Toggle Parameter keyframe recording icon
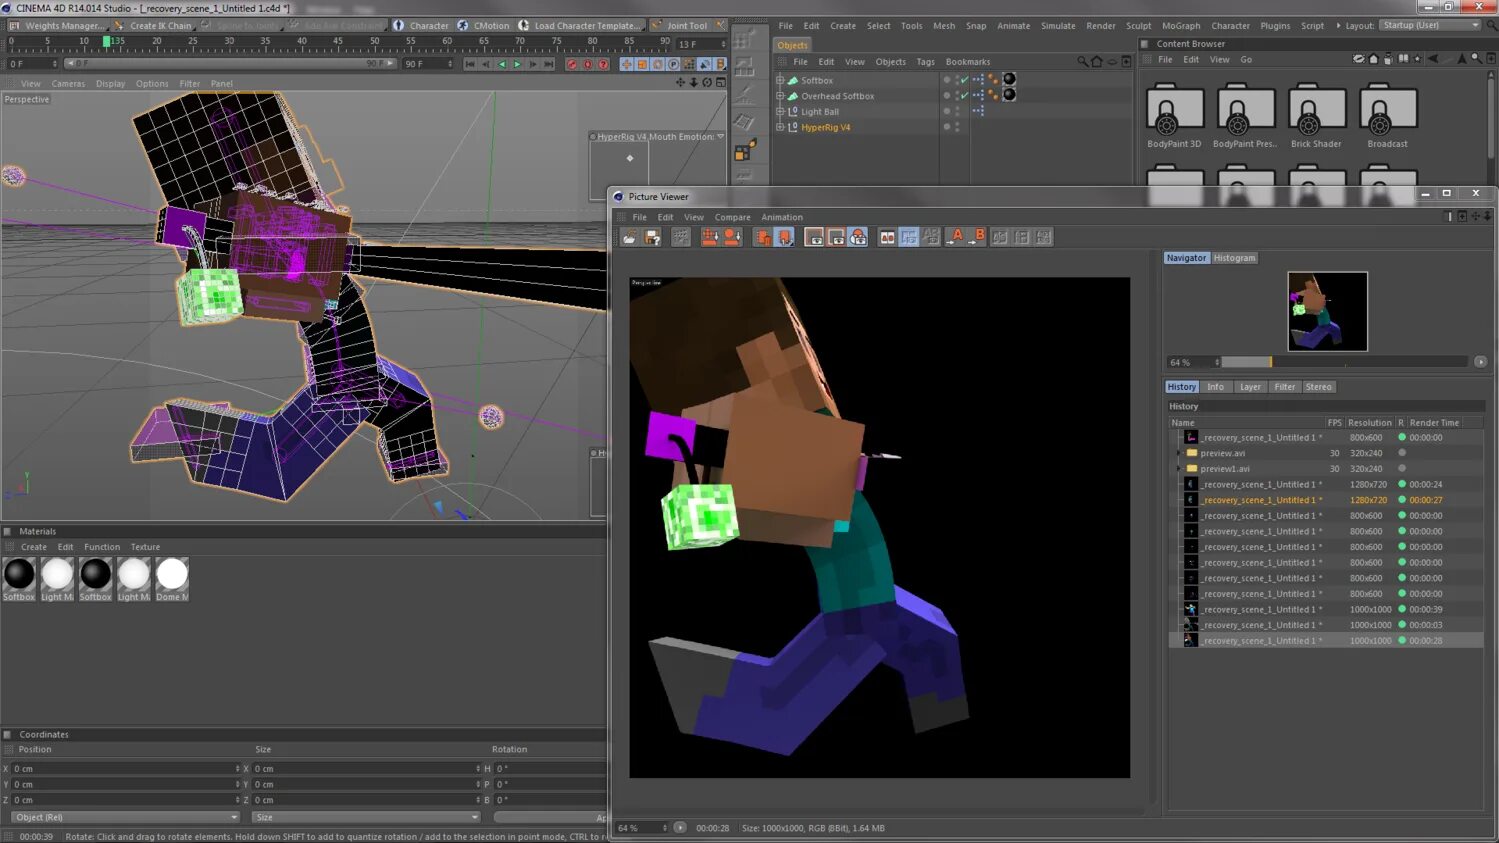Viewport: 1499px width, 843px height. (x=673, y=64)
